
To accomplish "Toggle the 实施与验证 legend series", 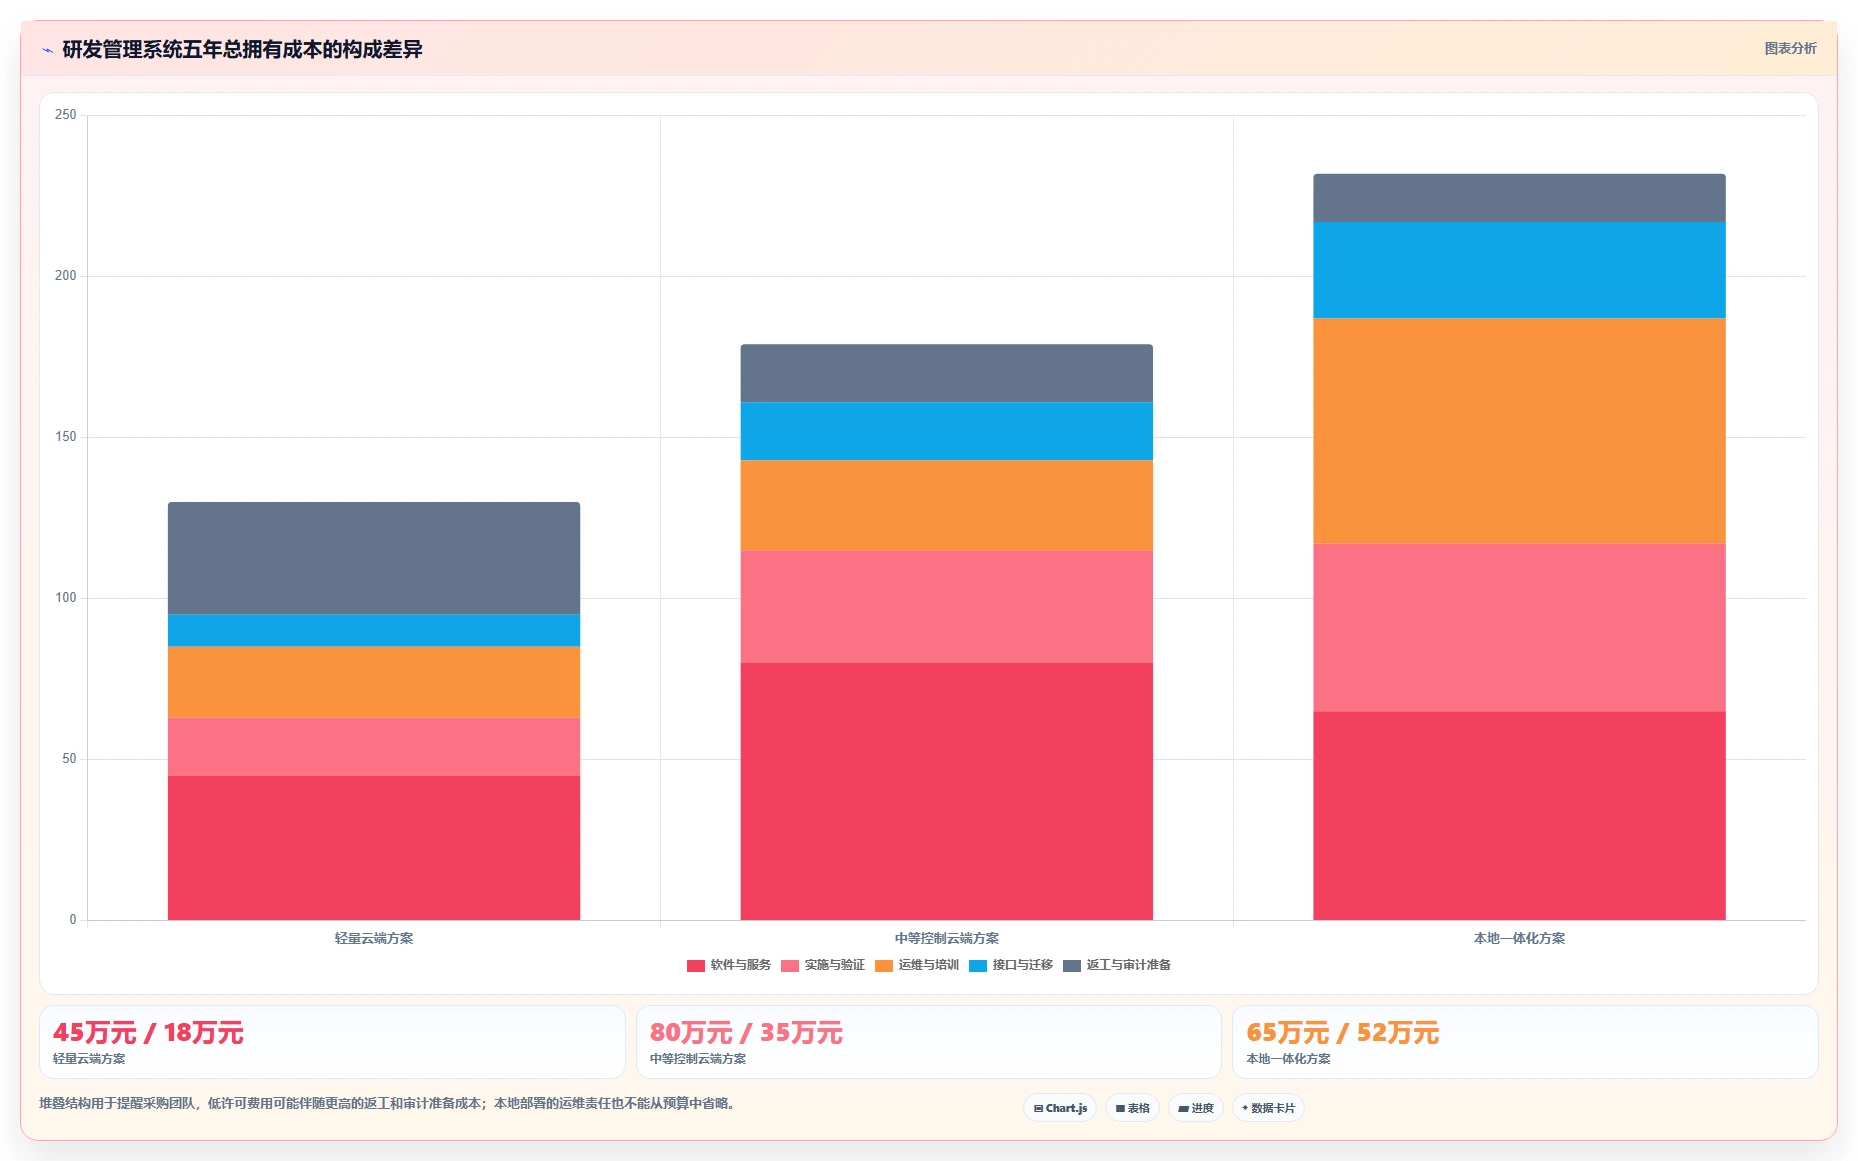I will (x=823, y=965).
